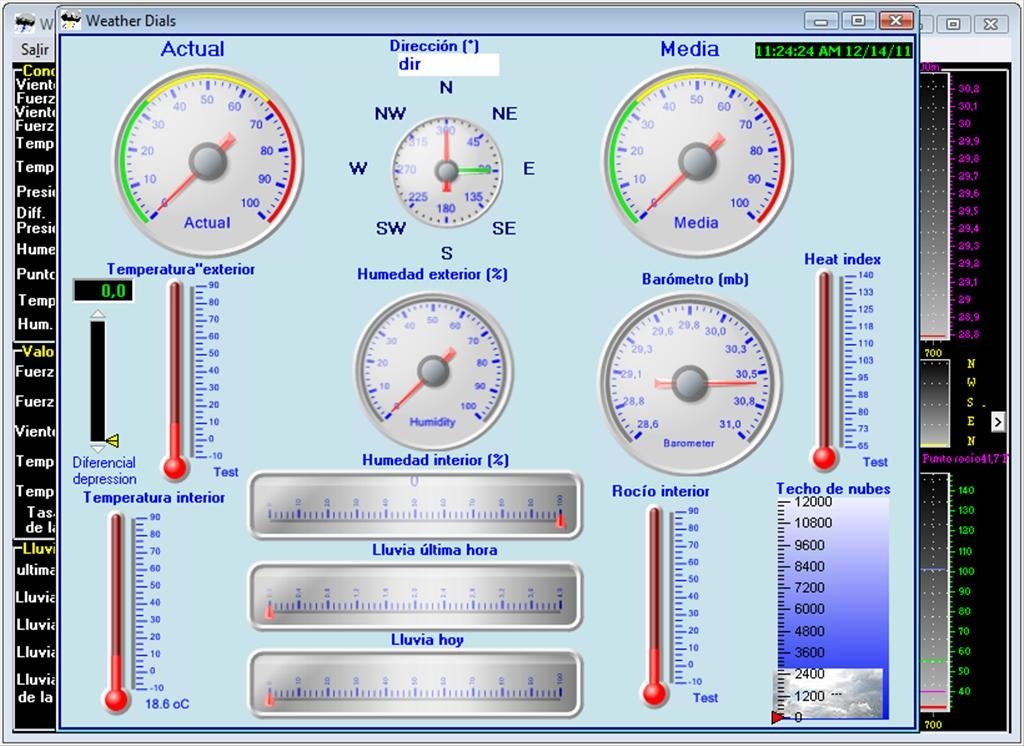
Task: Click the 'Diferencial depression' label
Action: pos(104,470)
